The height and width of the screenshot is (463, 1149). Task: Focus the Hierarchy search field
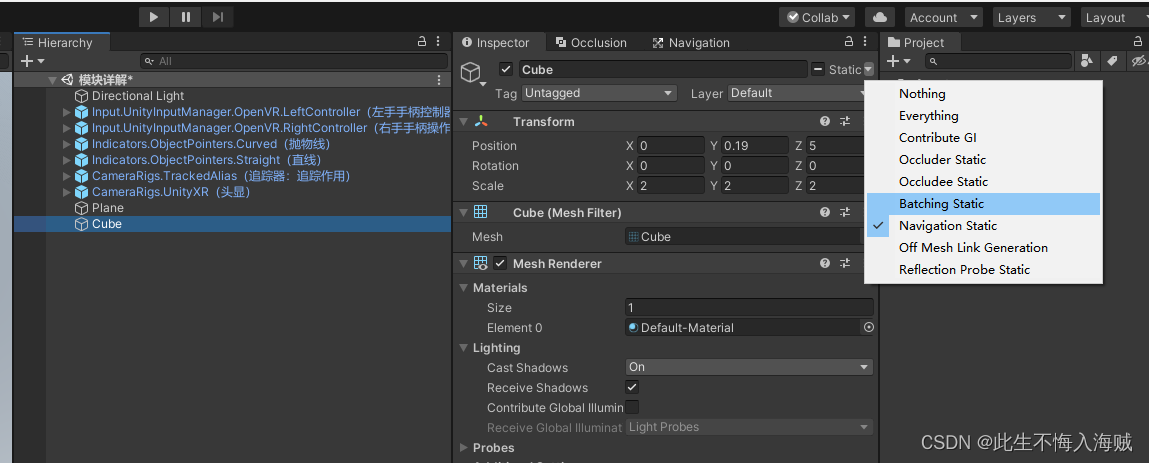pyautogui.click(x=294, y=62)
